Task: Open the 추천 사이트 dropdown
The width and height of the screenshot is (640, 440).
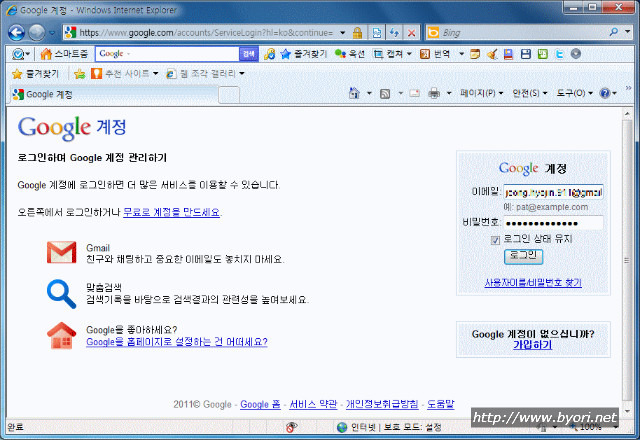Action: point(124,74)
